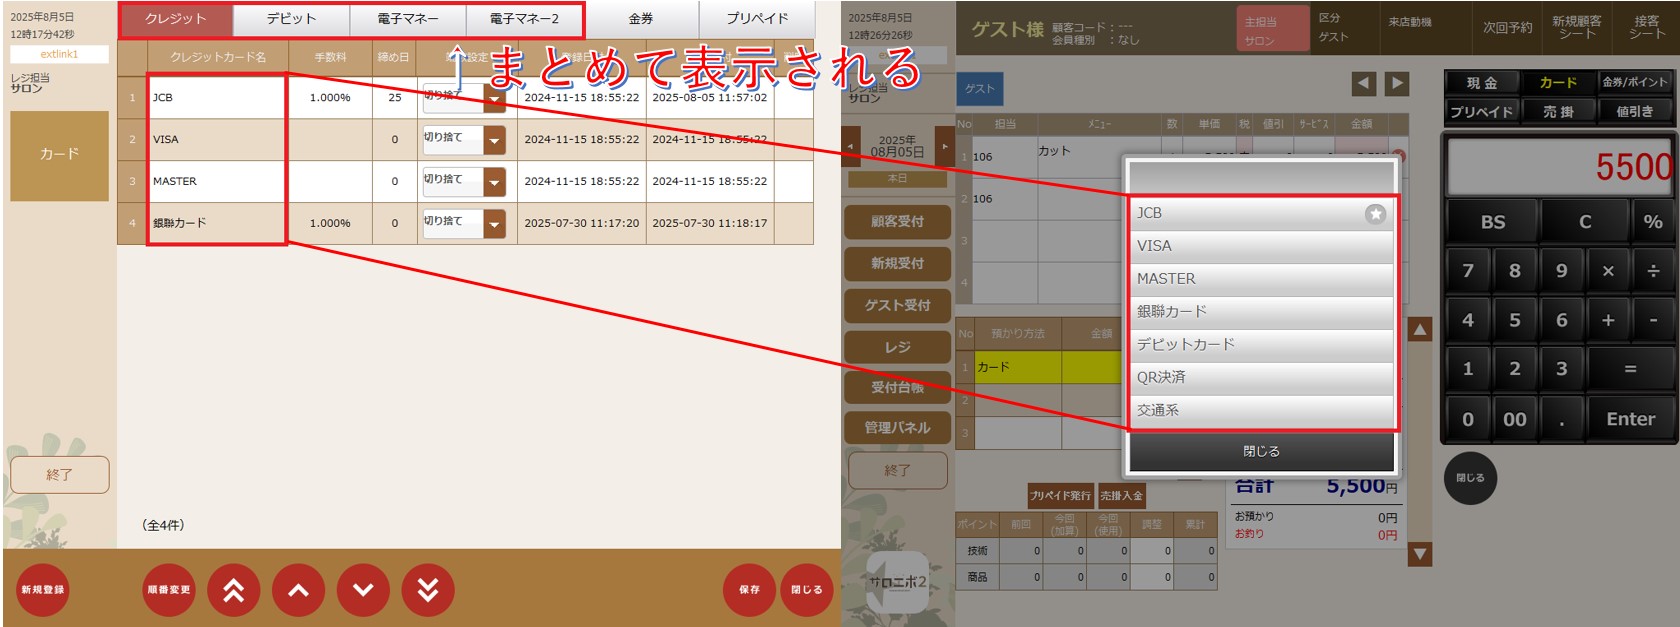
Task: Click the move-up single chevron button
Action: [x=298, y=590]
